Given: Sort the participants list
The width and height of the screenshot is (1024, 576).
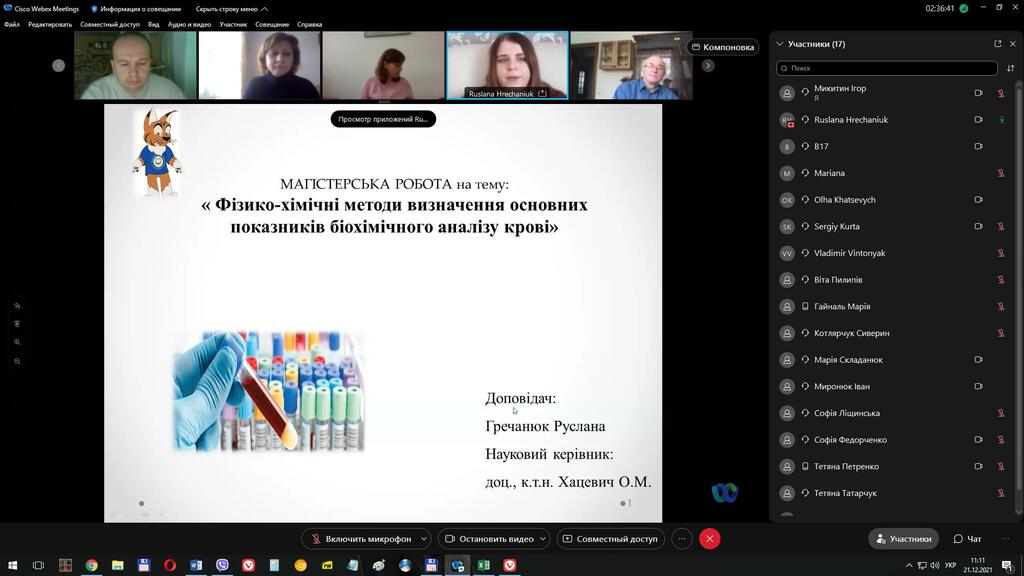Looking at the screenshot, I should tap(1010, 68).
